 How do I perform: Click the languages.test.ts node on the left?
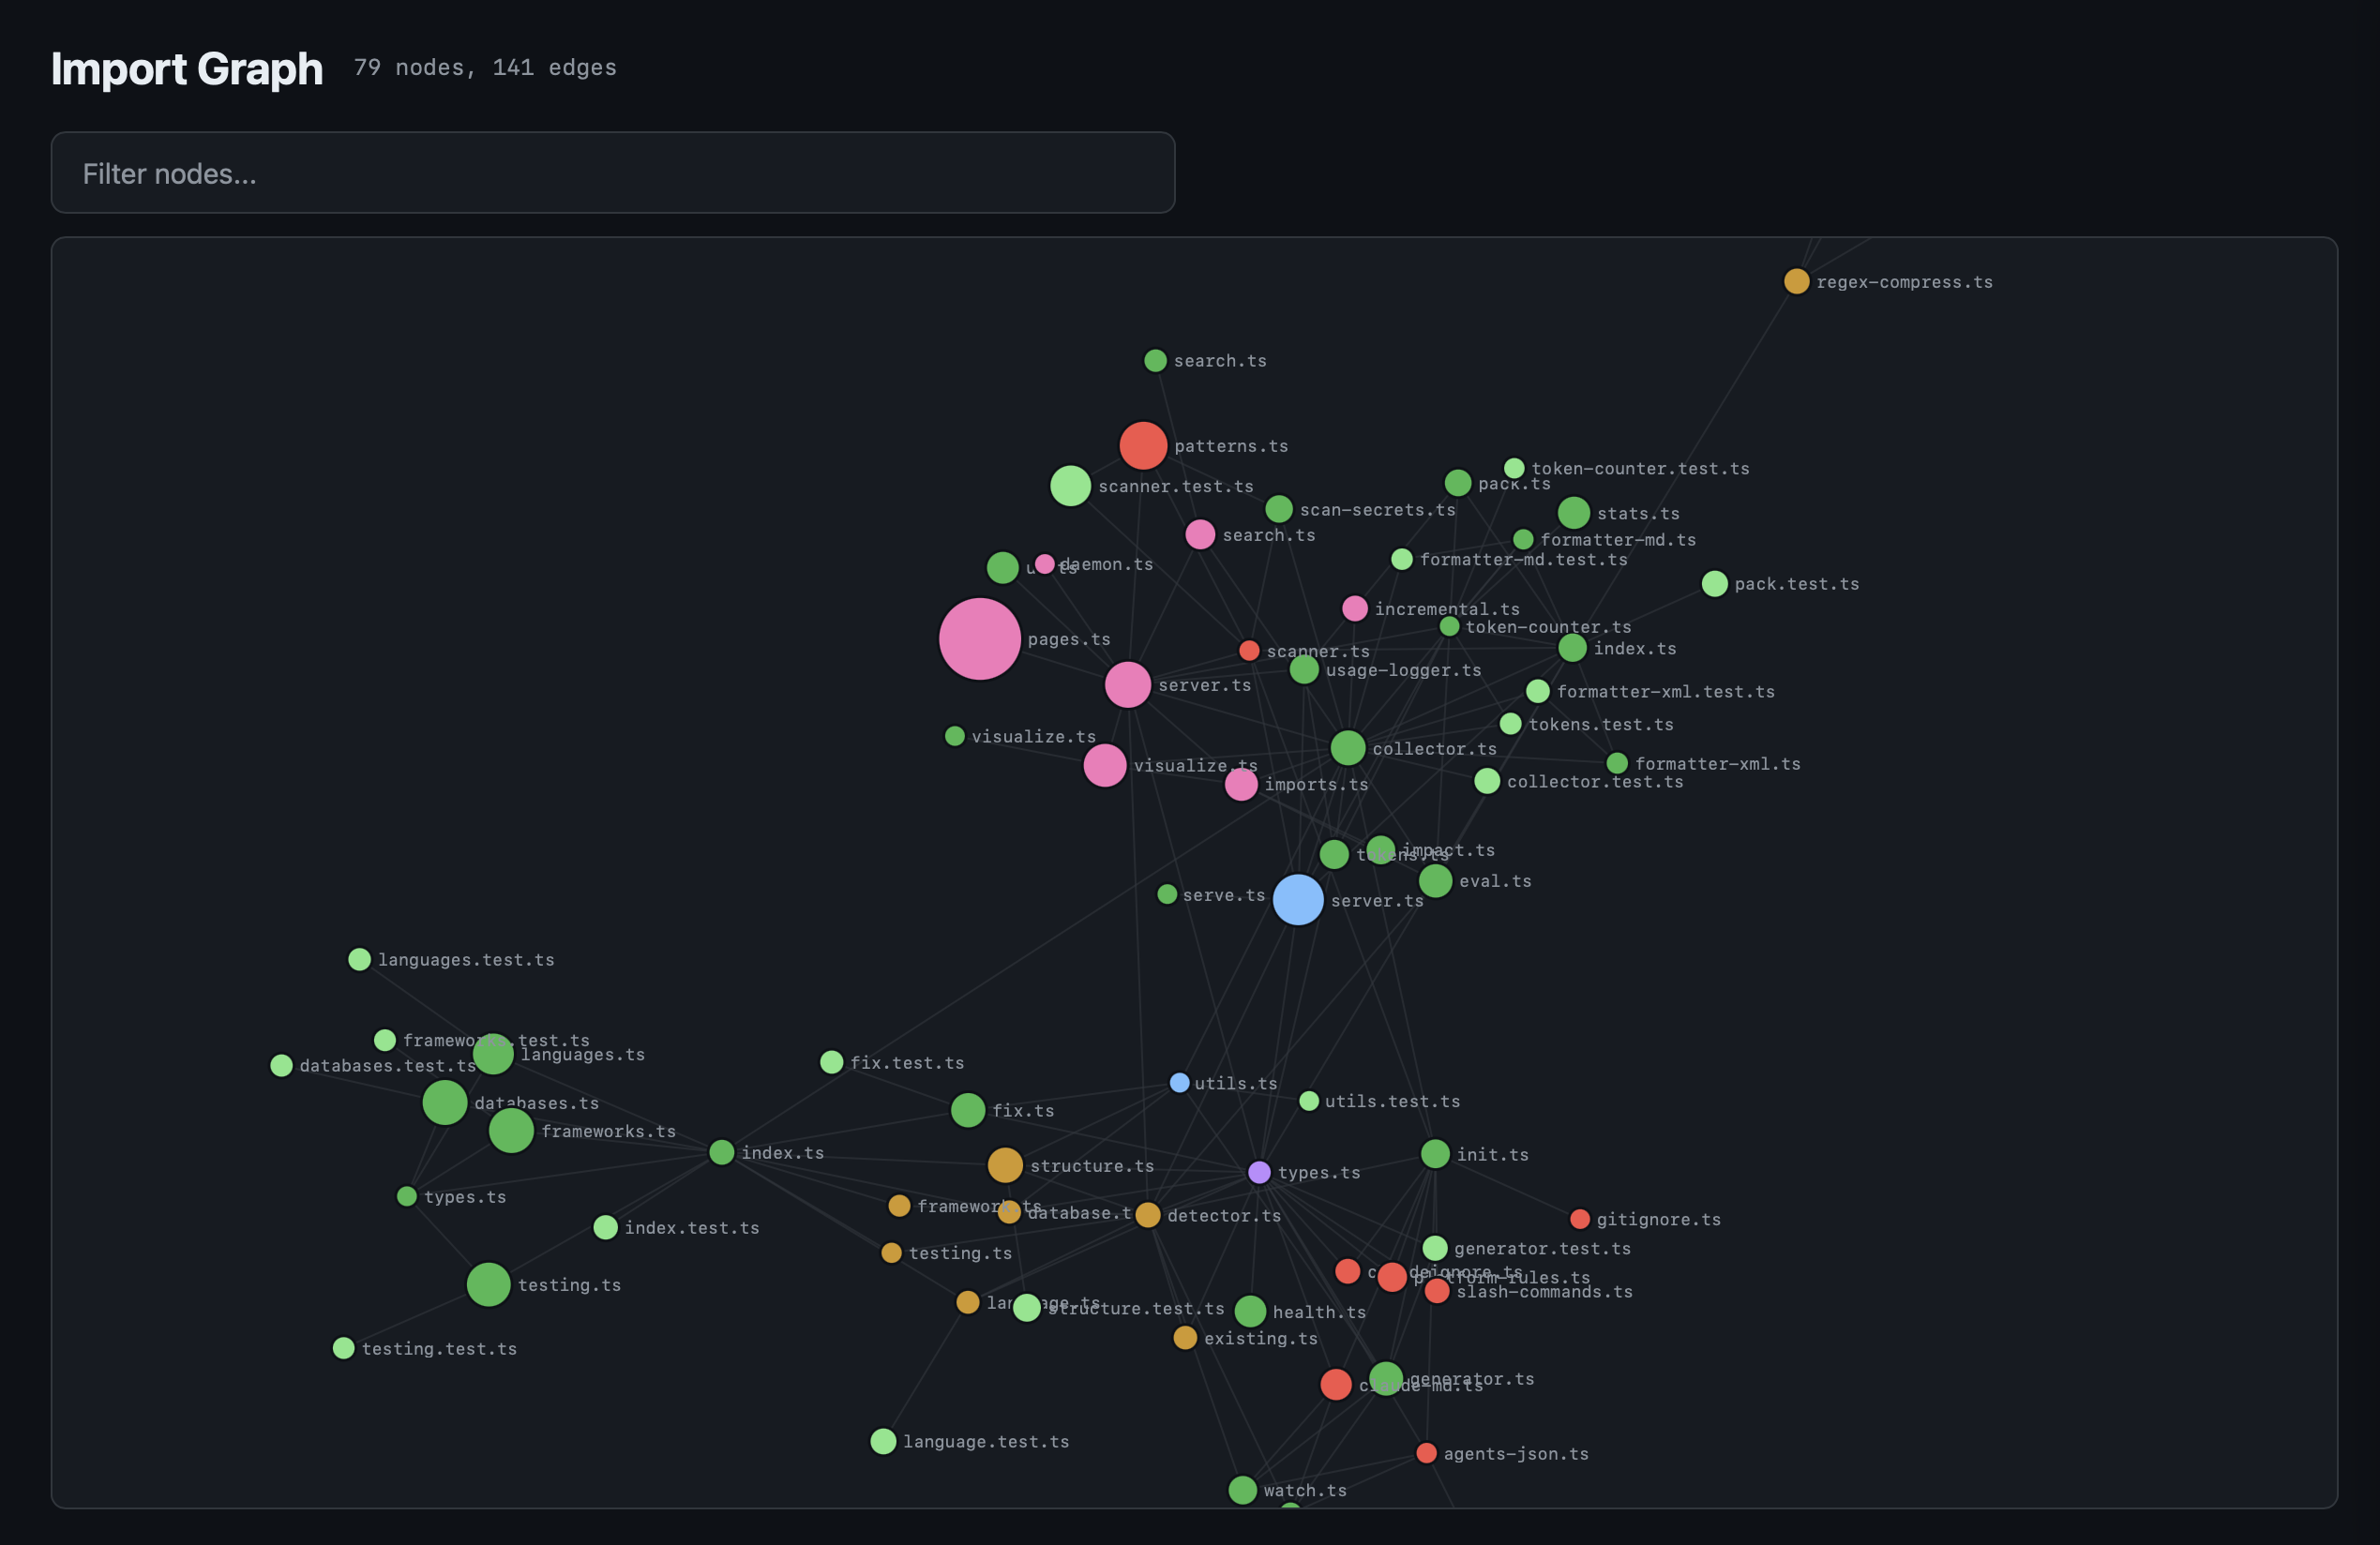coord(358,959)
